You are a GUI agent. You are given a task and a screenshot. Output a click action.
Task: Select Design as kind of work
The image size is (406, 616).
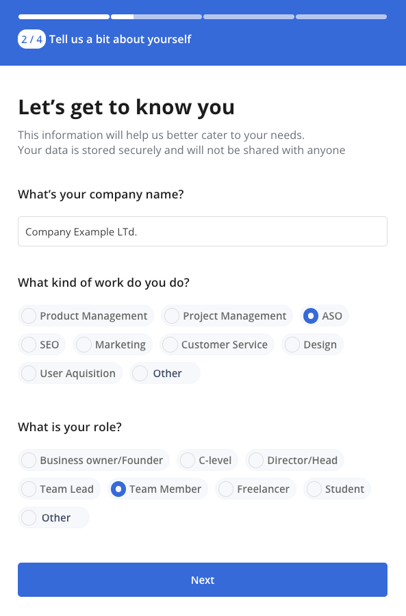(x=312, y=345)
